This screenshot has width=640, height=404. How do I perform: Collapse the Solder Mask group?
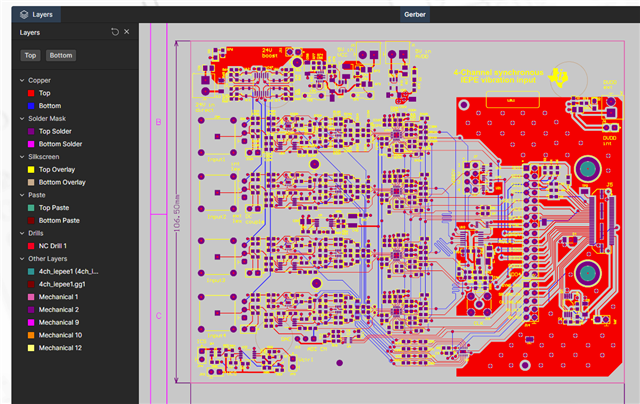pyautogui.click(x=22, y=118)
